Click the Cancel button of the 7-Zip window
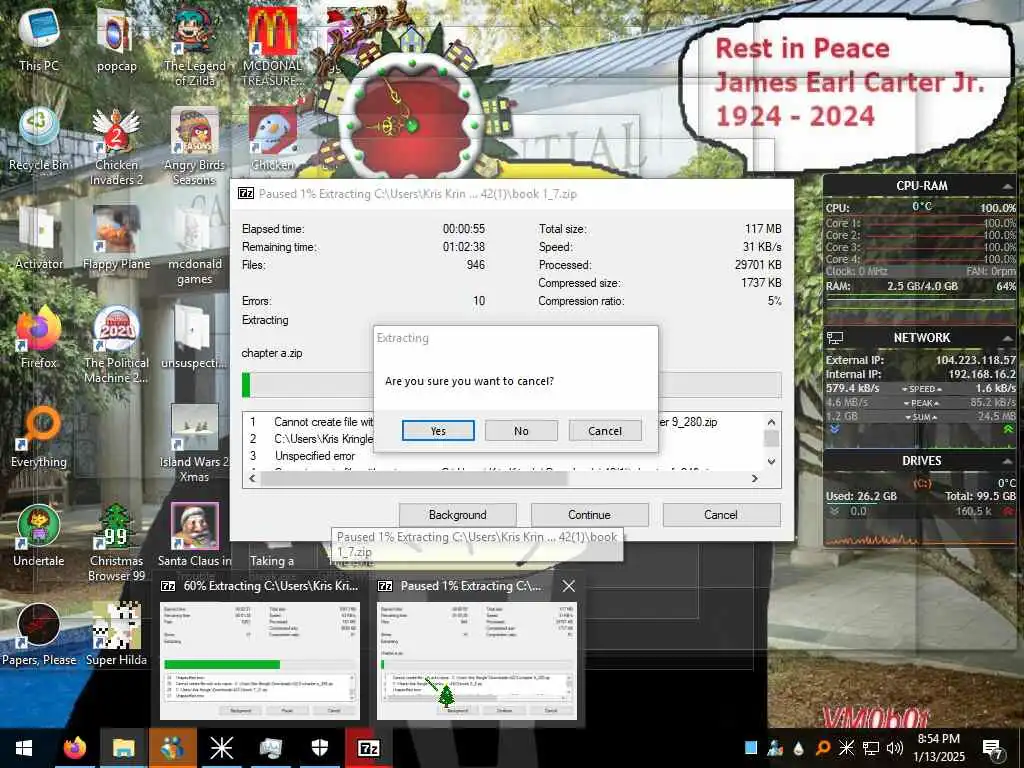Image resolution: width=1024 pixels, height=768 pixels. pos(721,515)
